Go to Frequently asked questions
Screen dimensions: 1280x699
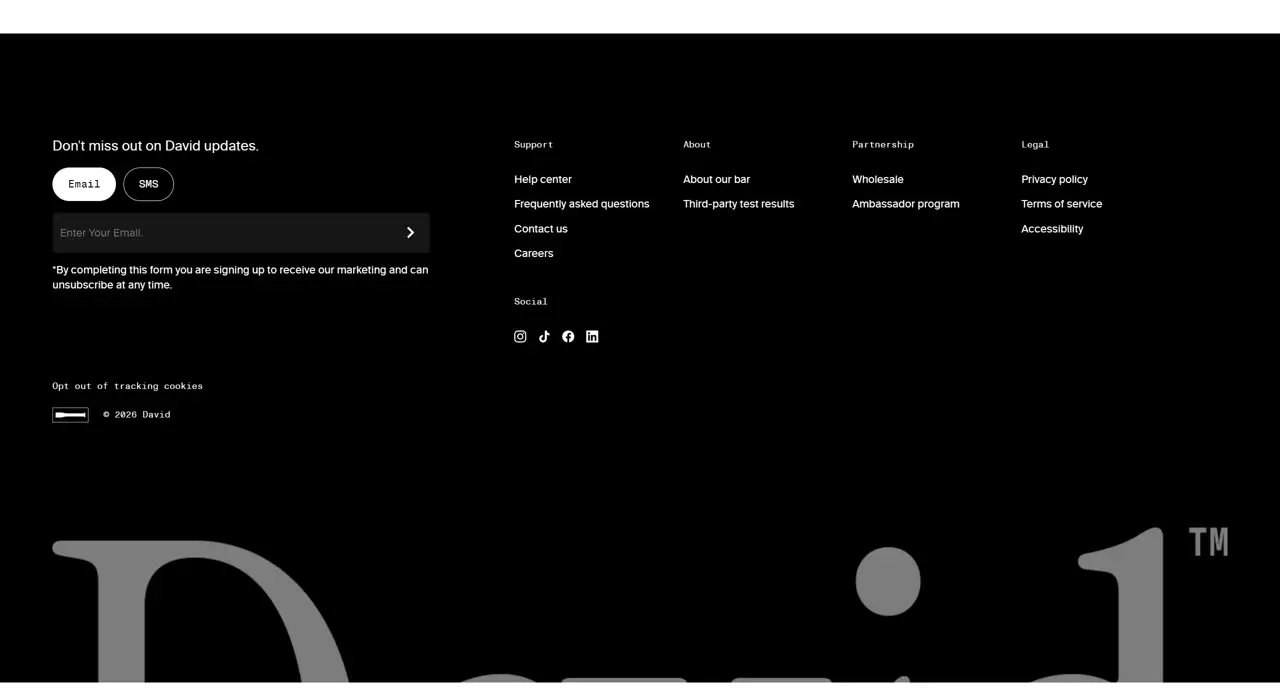pyautogui.click(x=581, y=204)
